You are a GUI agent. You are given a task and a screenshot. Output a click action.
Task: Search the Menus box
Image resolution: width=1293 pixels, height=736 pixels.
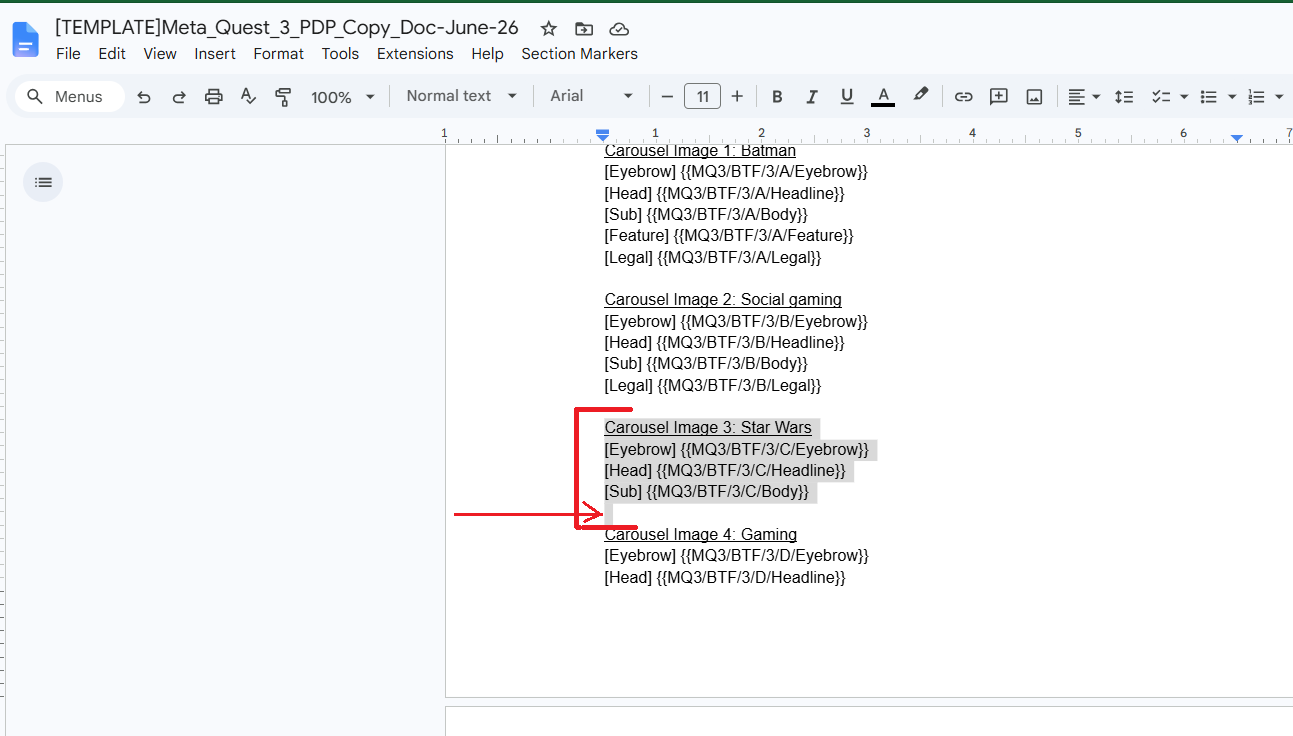tap(68, 97)
